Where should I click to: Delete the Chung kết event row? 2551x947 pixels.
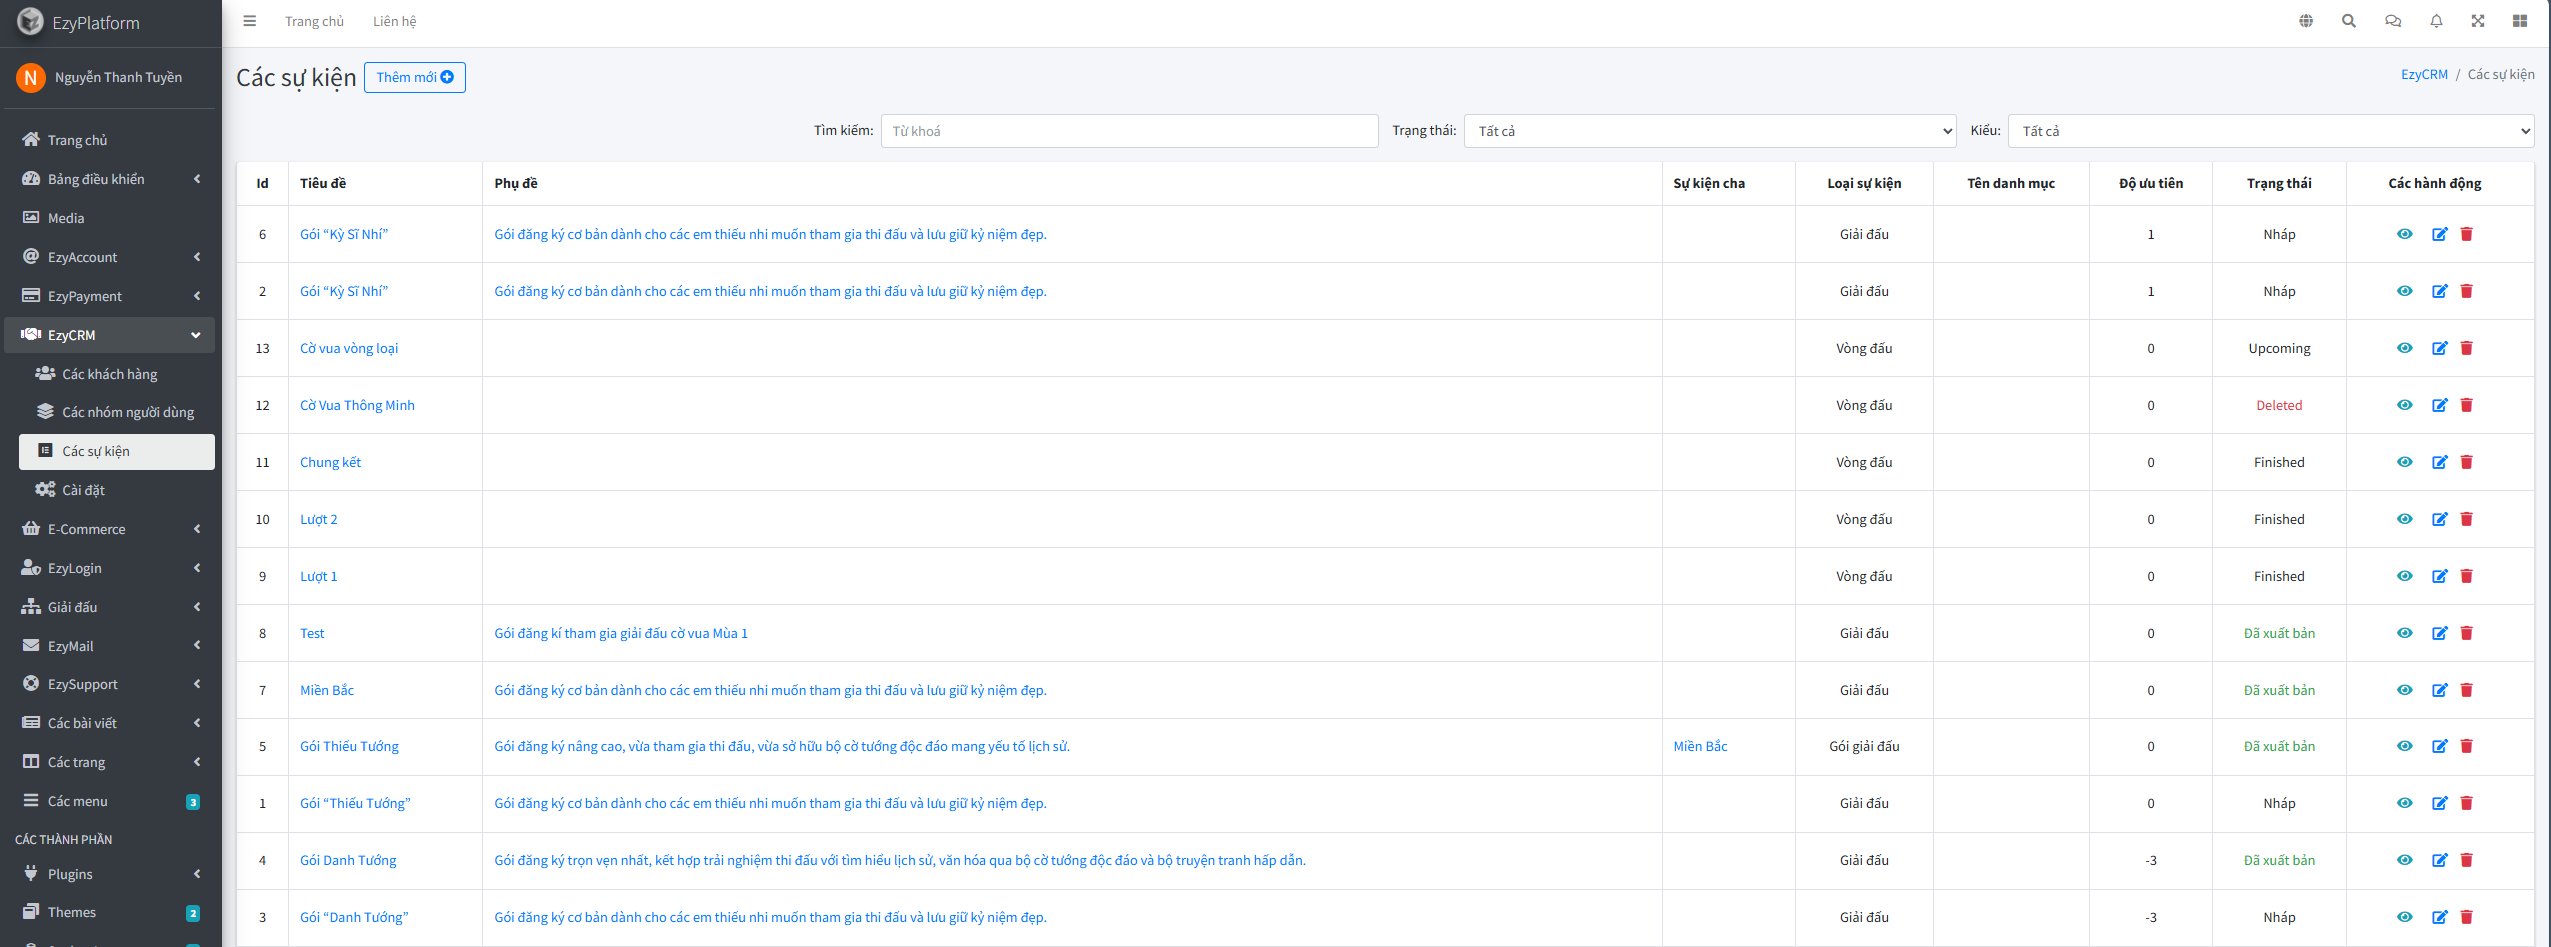2466,462
